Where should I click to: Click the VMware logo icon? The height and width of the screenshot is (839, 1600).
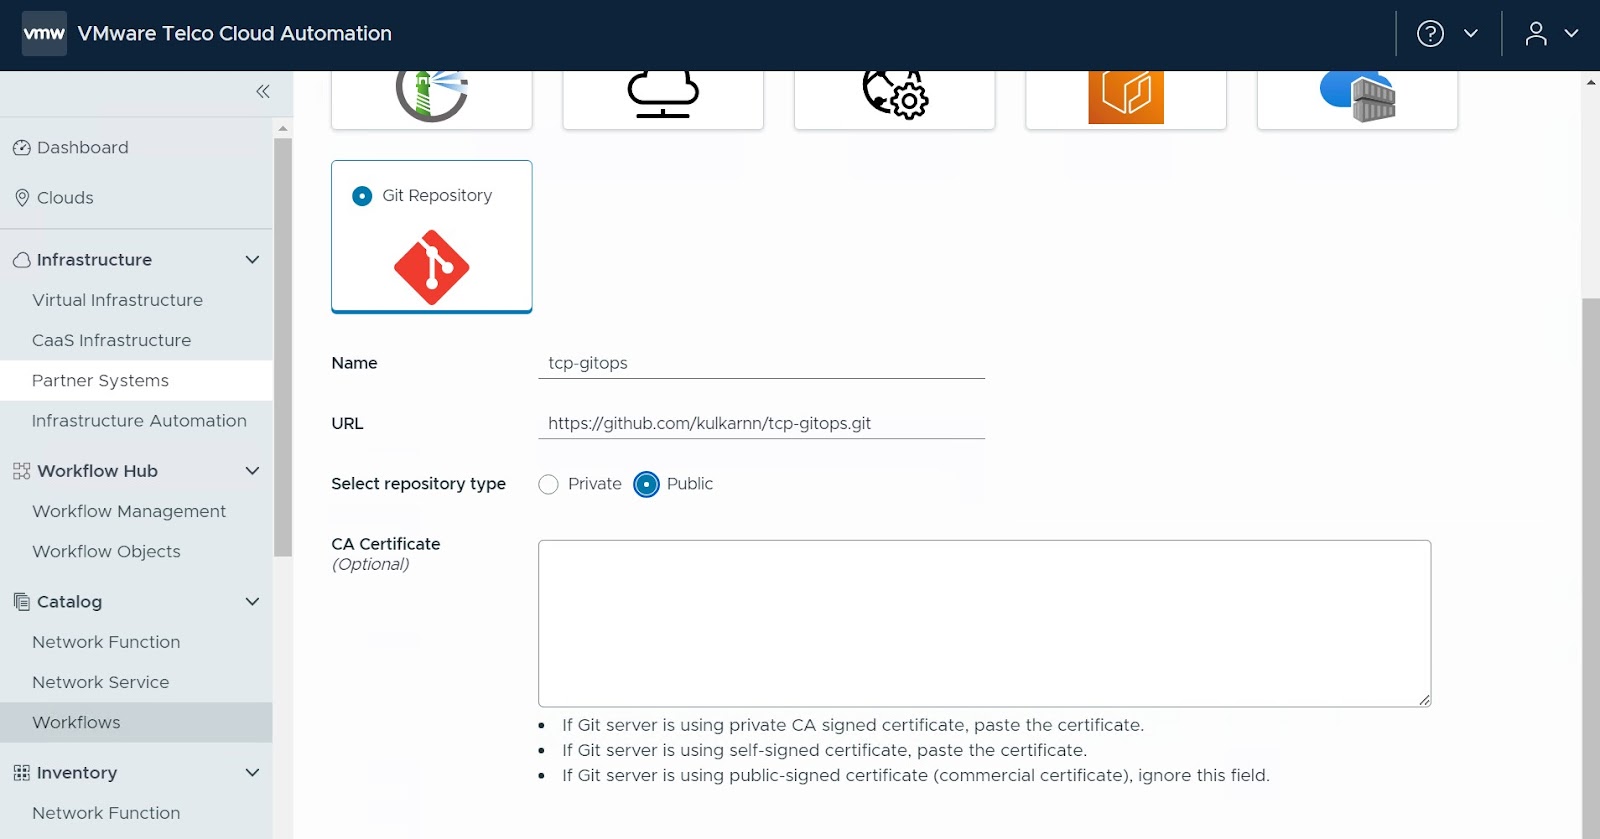coord(44,34)
